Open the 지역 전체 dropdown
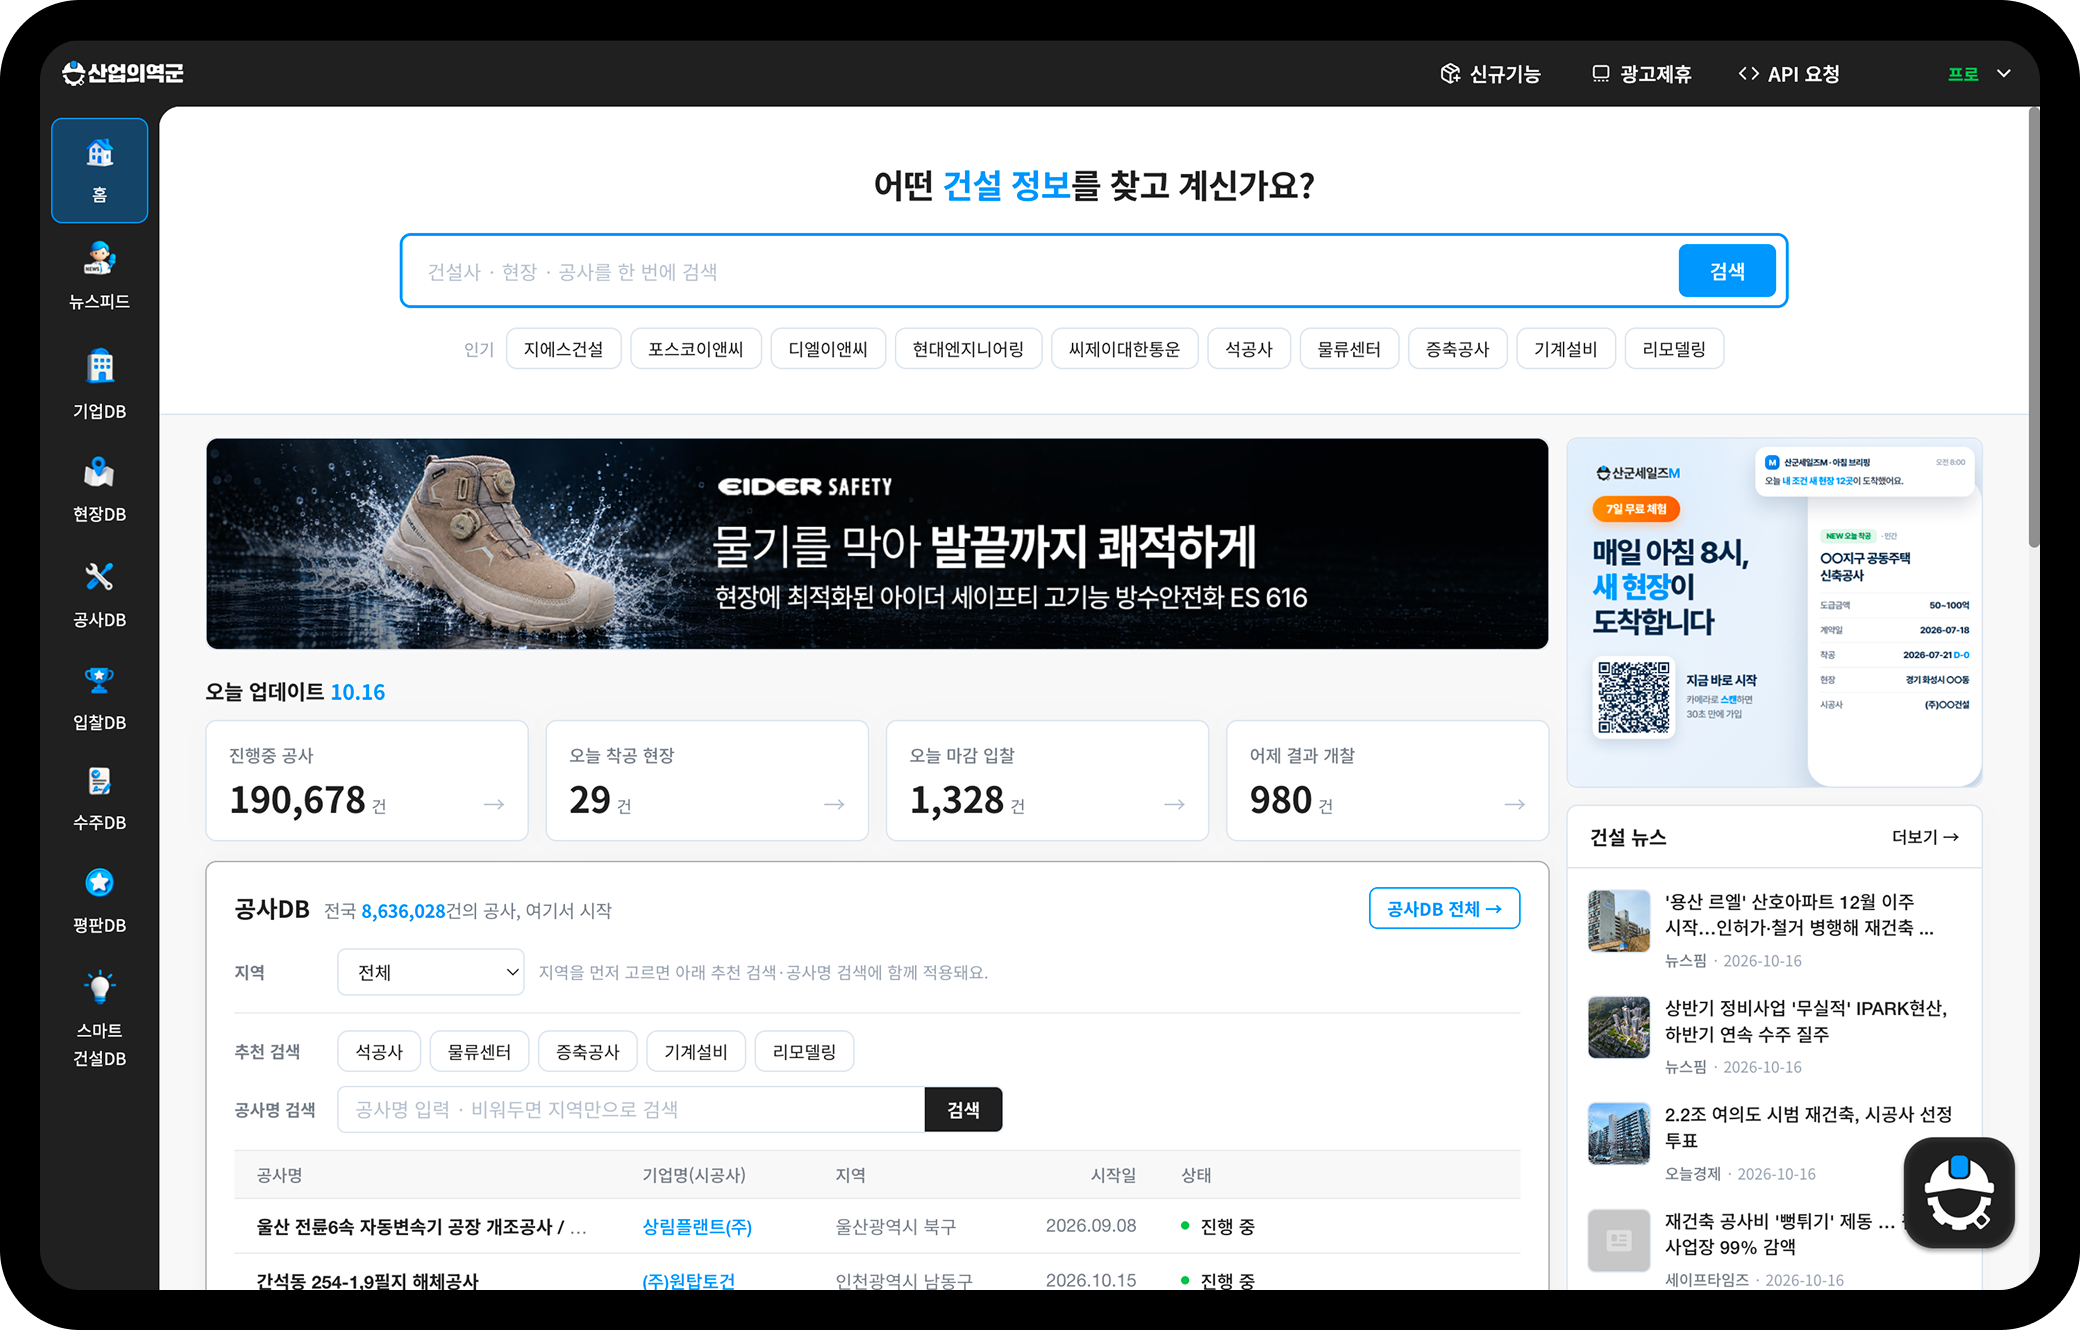Viewport: 2080px width, 1330px height. [x=431, y=972]
